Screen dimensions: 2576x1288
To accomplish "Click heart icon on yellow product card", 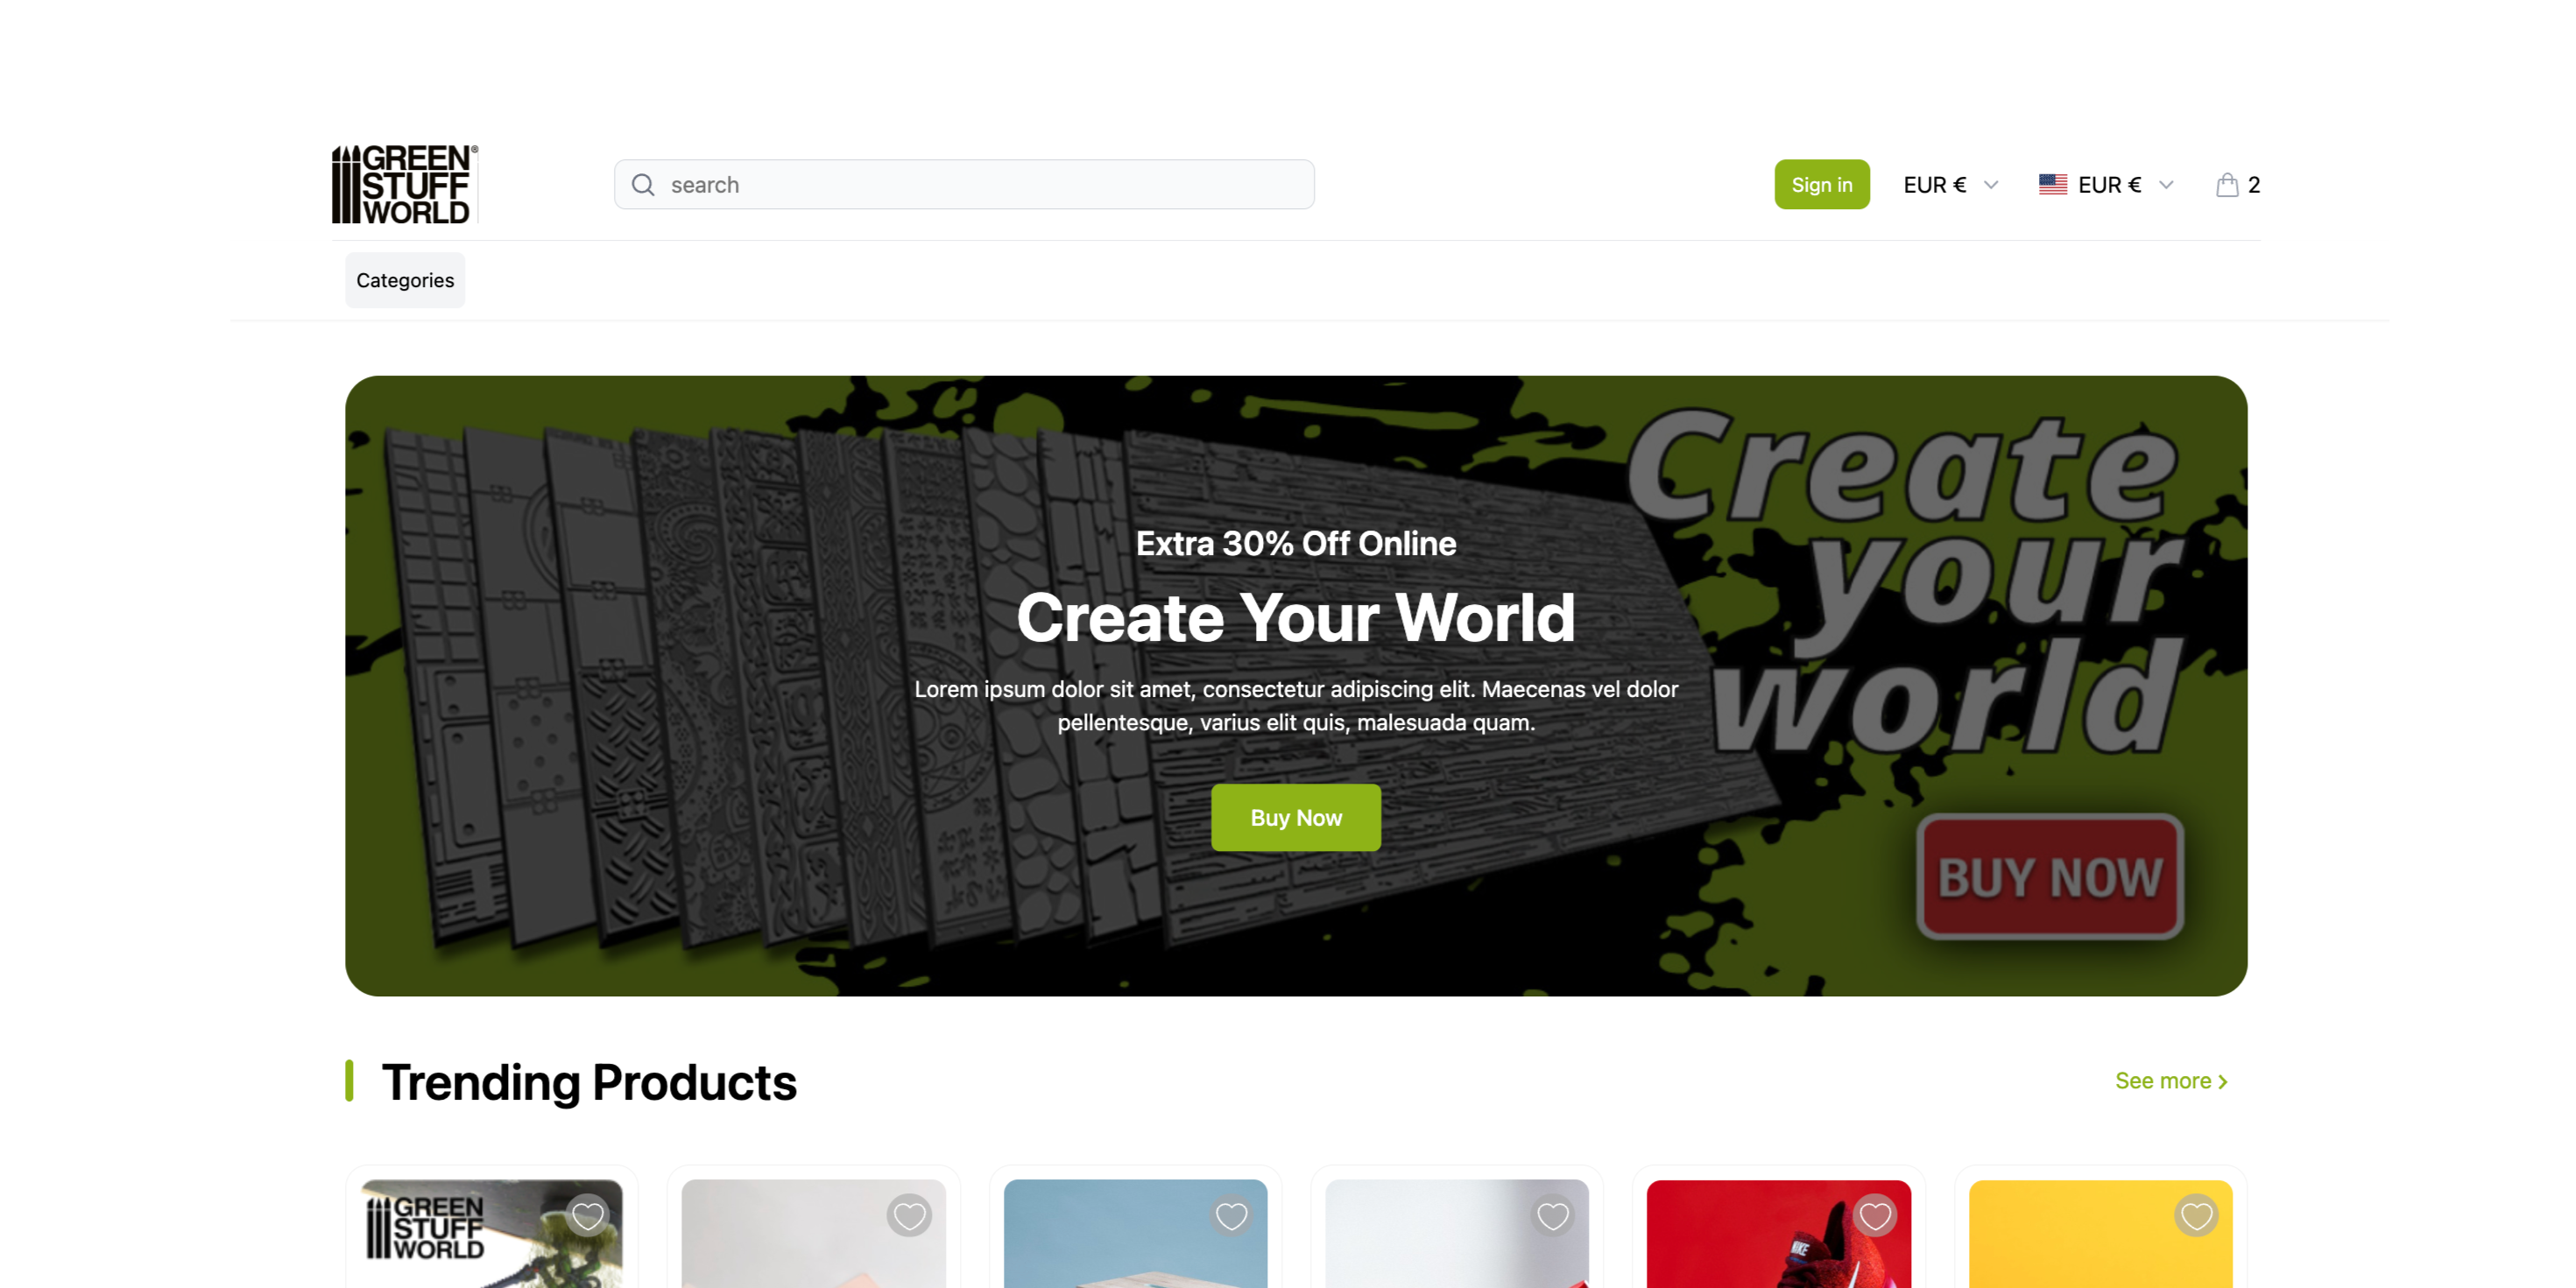I will [2196, 1216].
